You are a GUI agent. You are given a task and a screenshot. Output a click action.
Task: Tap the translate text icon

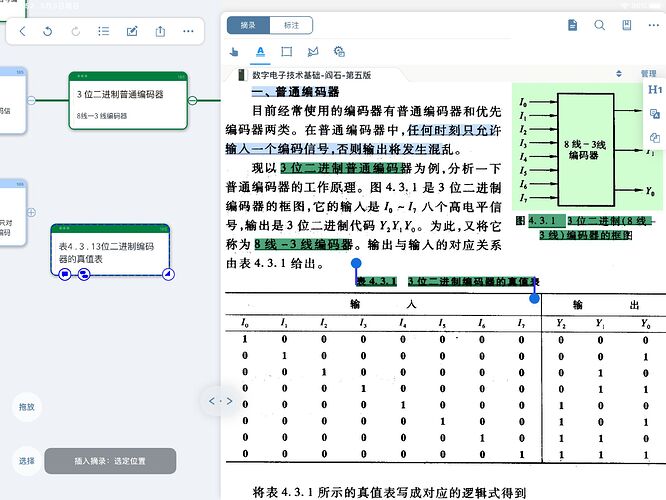(x=655, y=113)
